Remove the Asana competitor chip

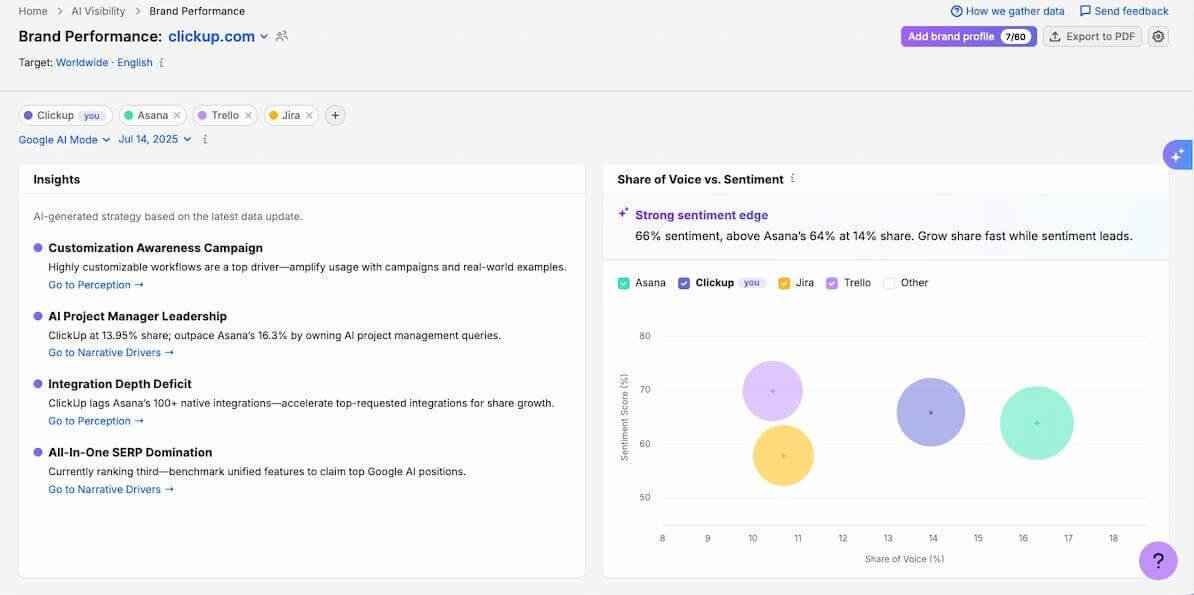tap(177, 116)
